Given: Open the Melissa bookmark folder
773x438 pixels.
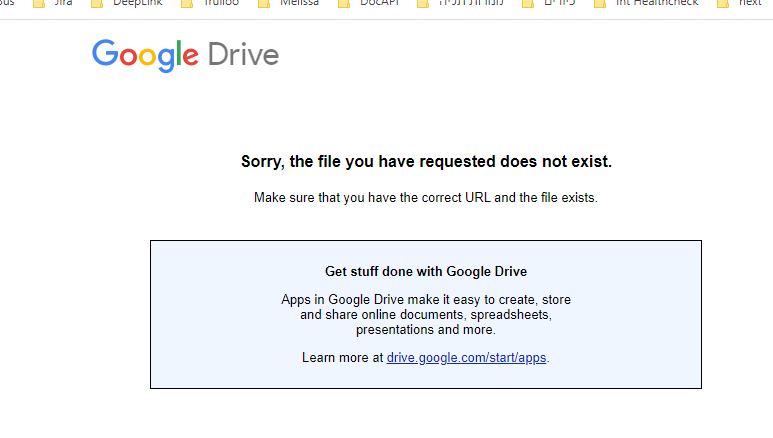Looking at the screenshot, I should click(289, 3).
